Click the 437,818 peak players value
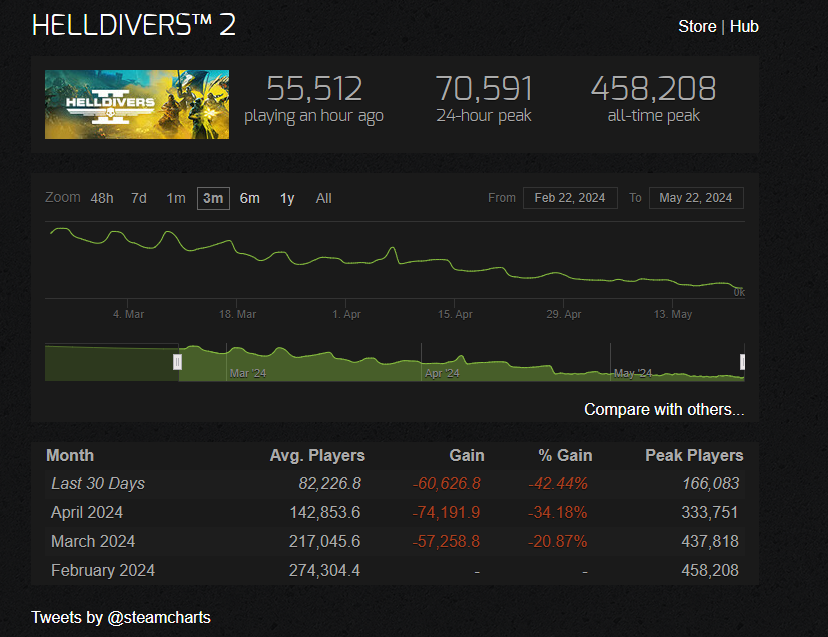Viewport: 828px width, 637px height. tap(710, 541)
